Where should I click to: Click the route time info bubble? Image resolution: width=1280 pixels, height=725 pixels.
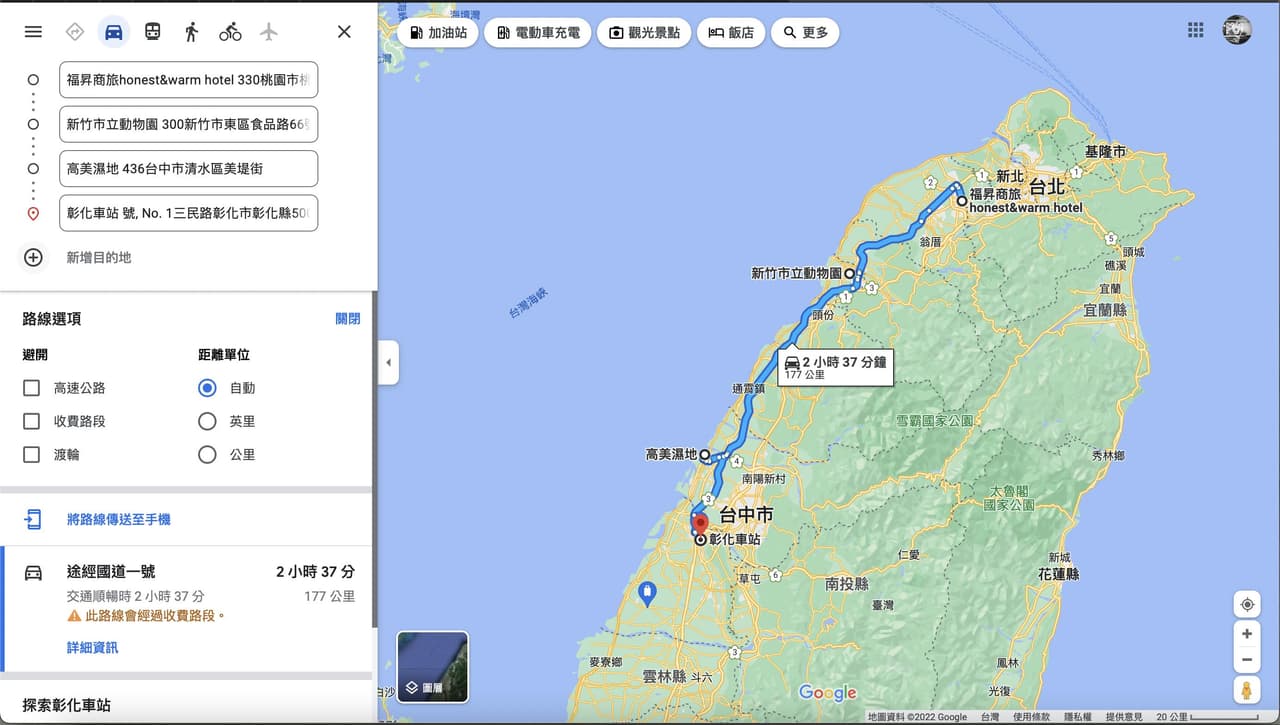[x=835, y=367]
